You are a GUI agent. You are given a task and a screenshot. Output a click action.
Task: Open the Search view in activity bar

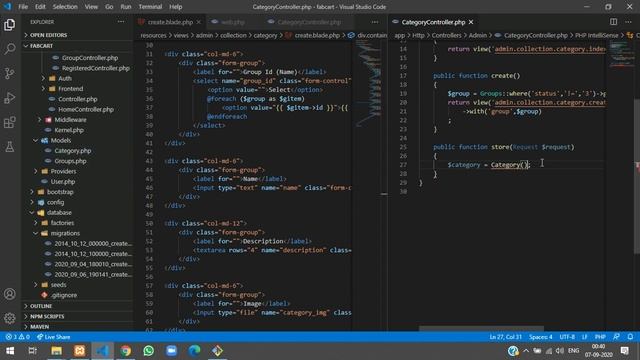pyautogui.click(x=9, y=49)
